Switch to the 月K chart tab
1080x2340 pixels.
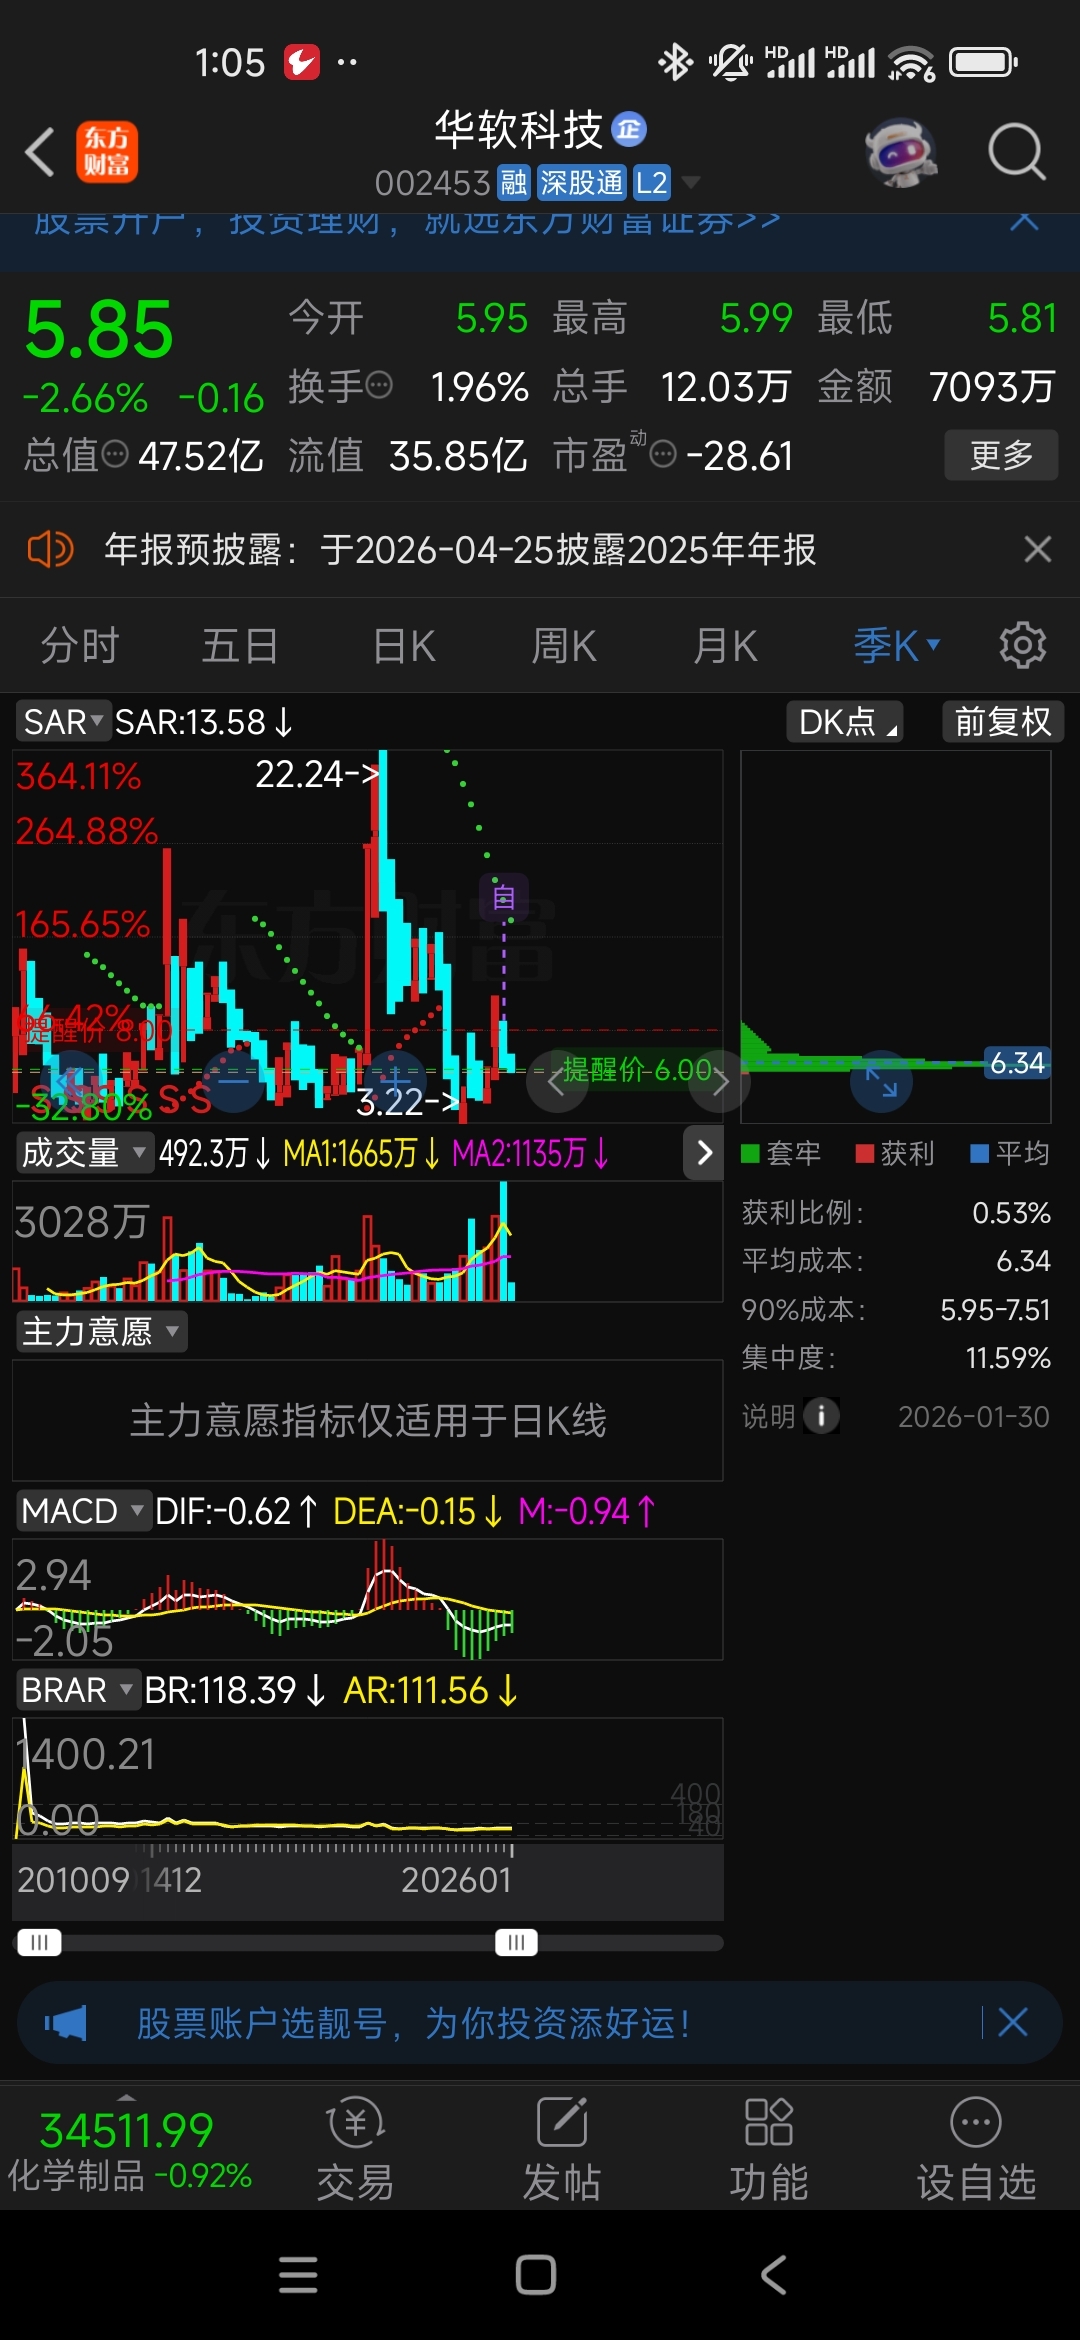click(725, 646)
